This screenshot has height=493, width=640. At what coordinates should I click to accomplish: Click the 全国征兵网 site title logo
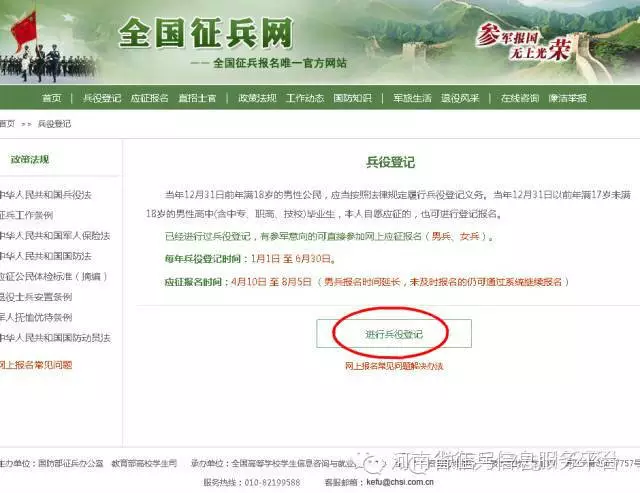click(x=206, y=33)
